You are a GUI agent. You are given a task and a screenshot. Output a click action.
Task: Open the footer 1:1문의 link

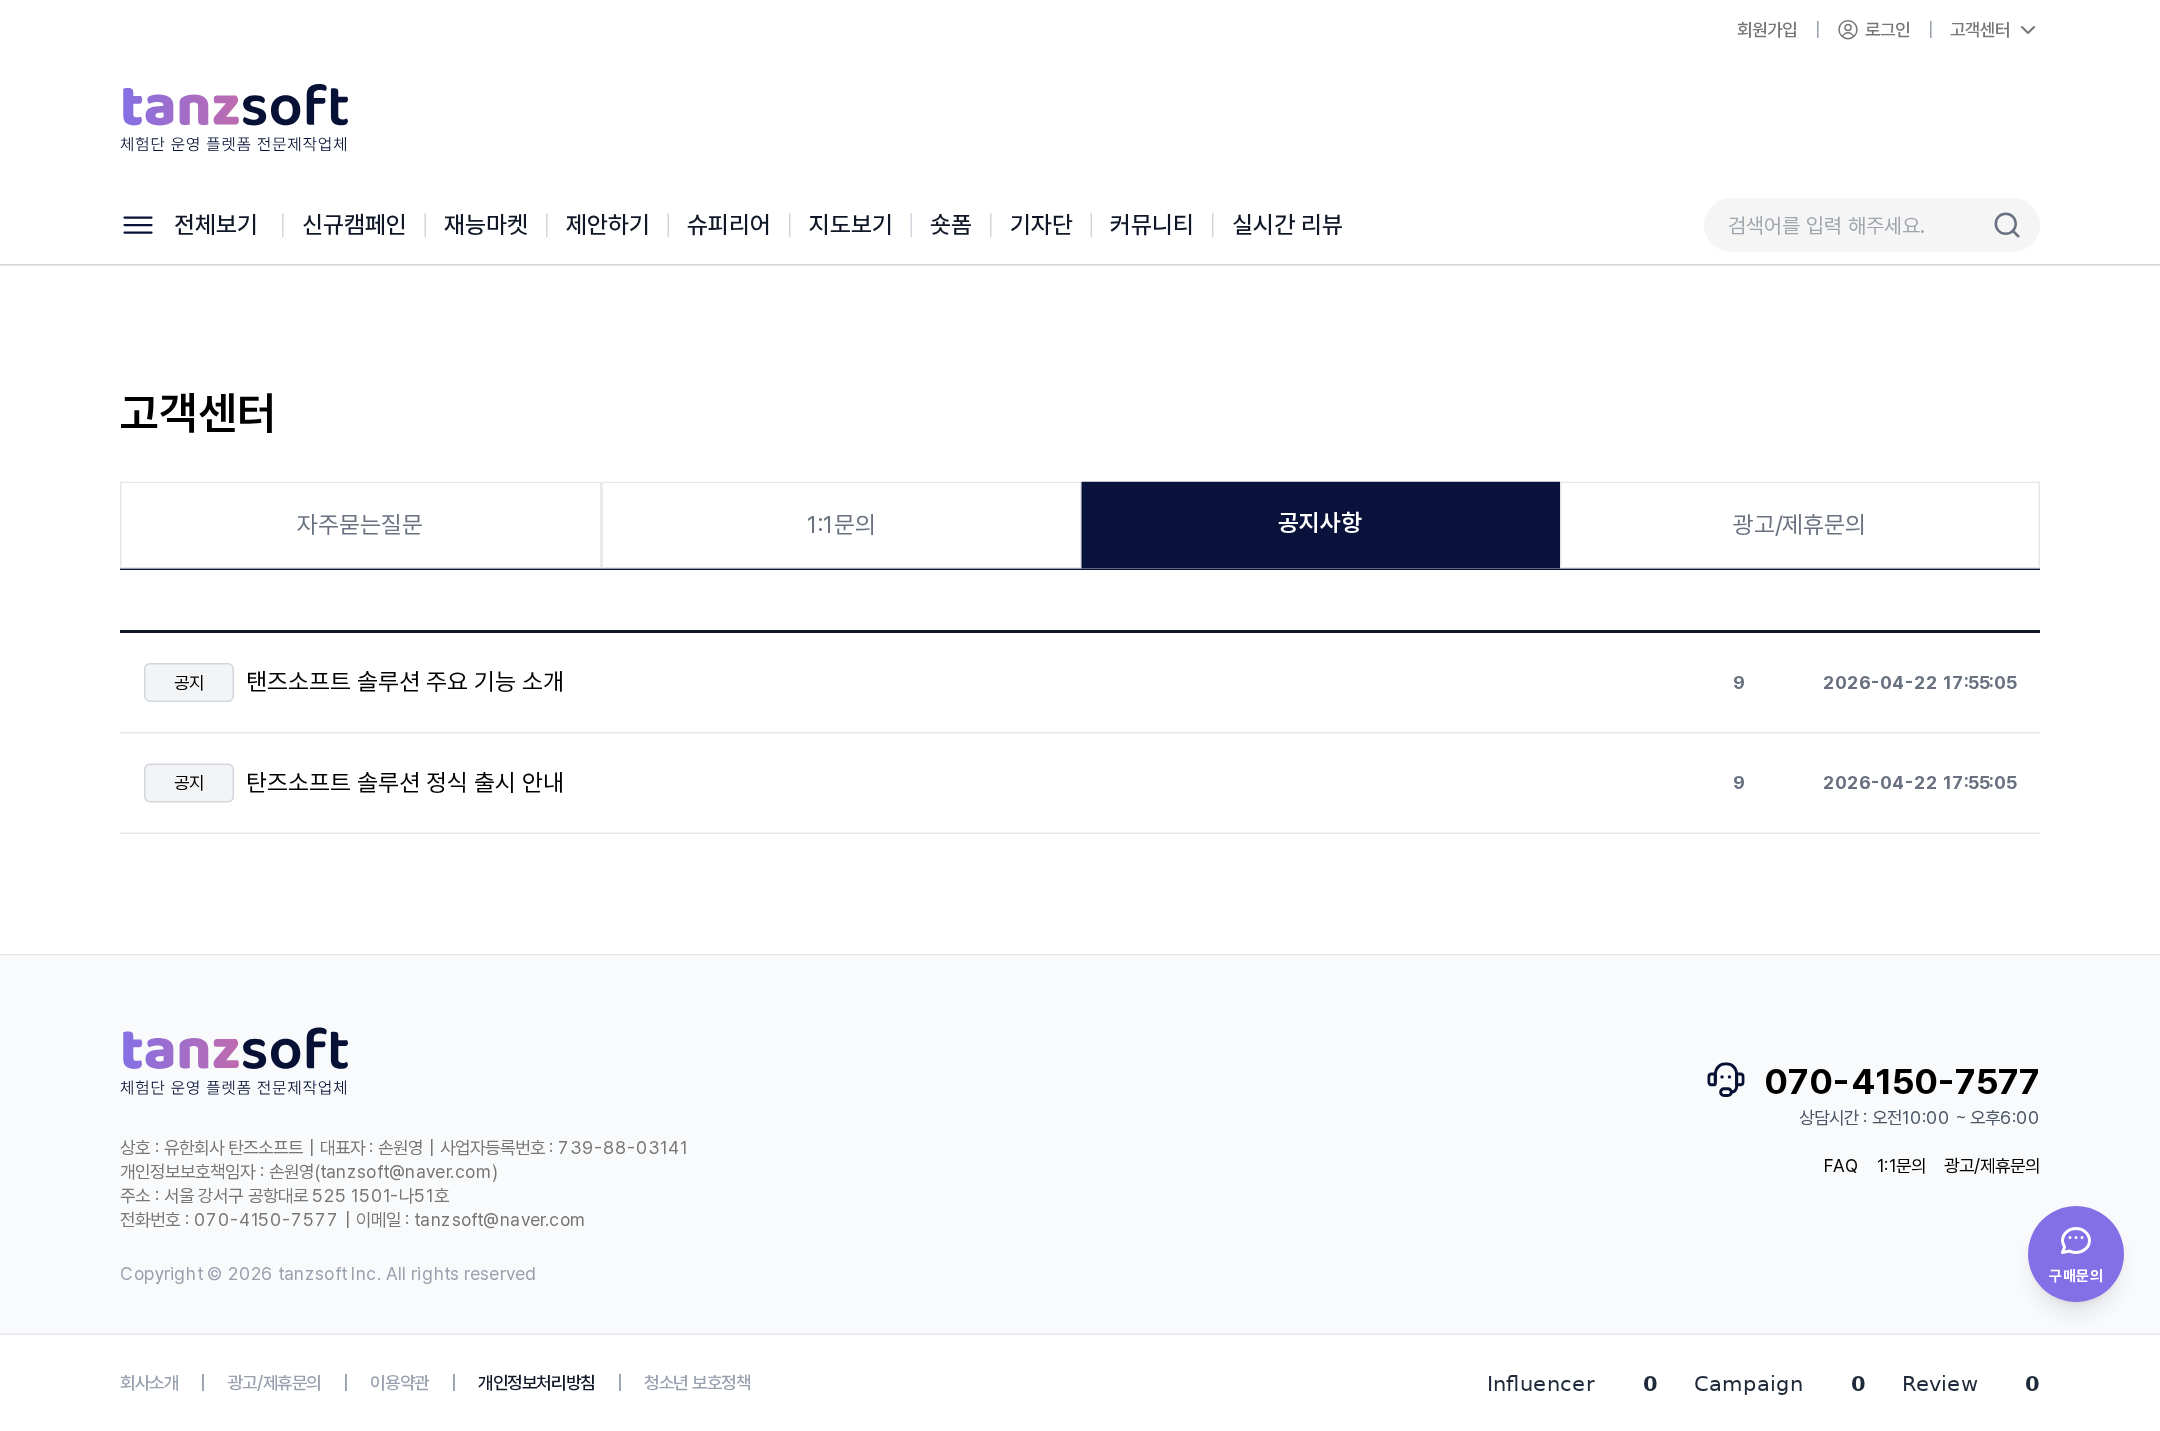pos(1901,1166)
